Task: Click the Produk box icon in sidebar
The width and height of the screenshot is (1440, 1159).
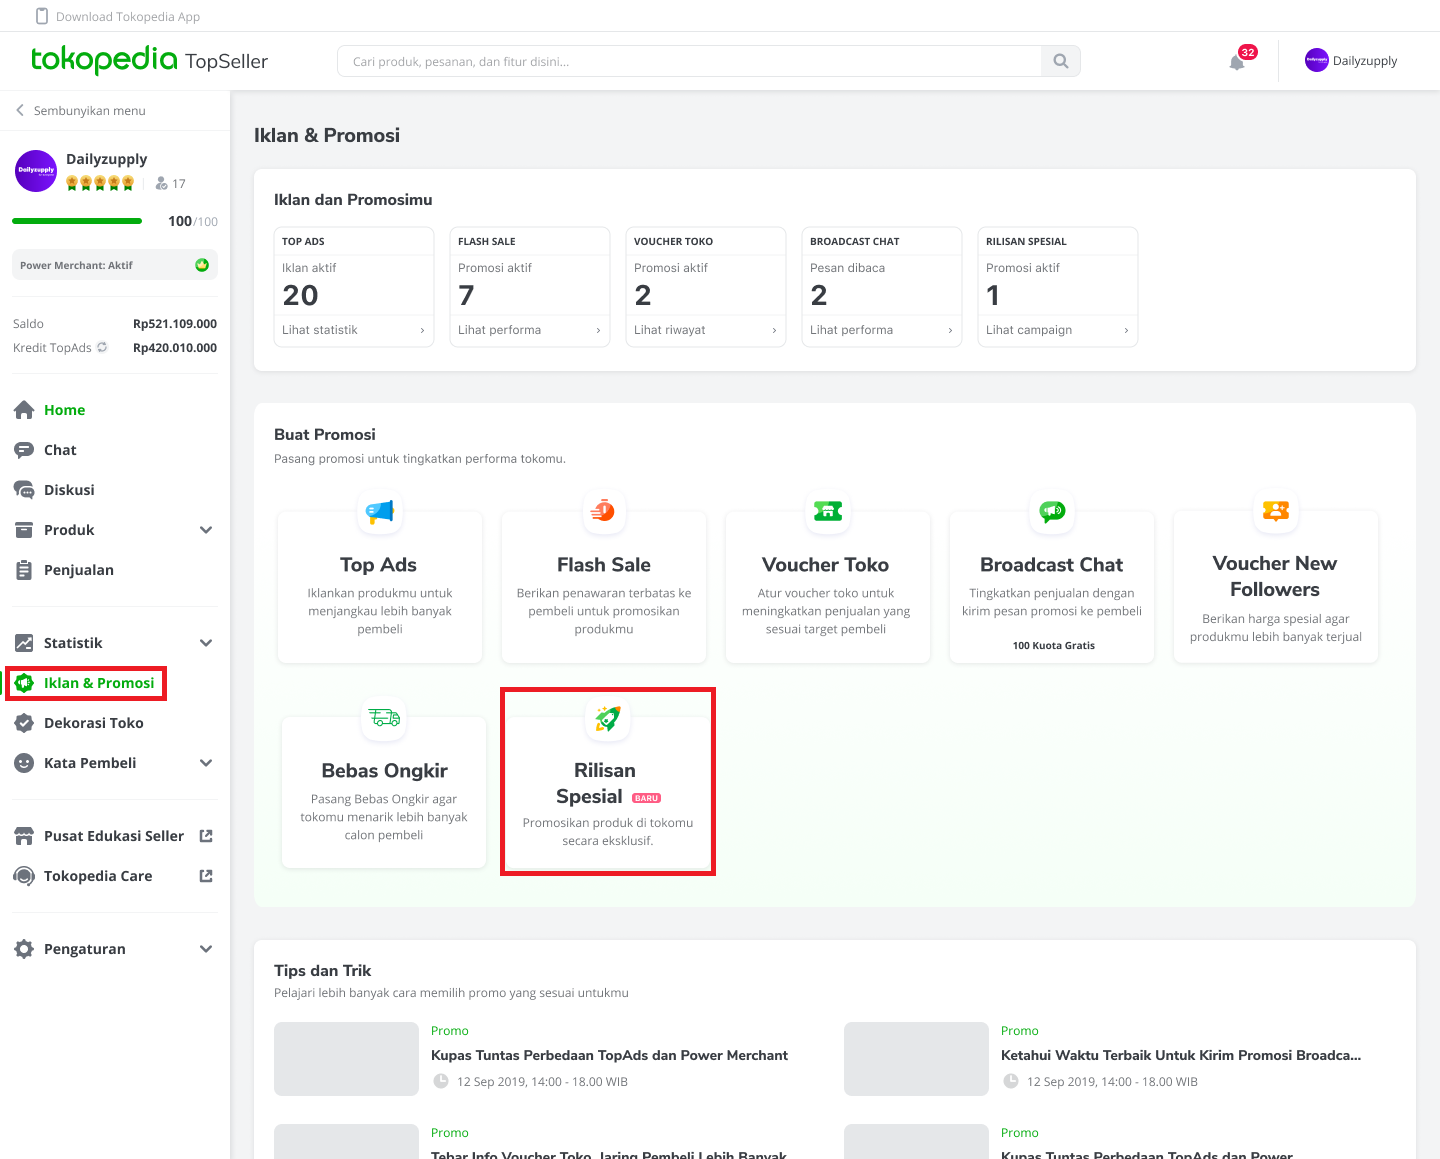Action: 24,530
